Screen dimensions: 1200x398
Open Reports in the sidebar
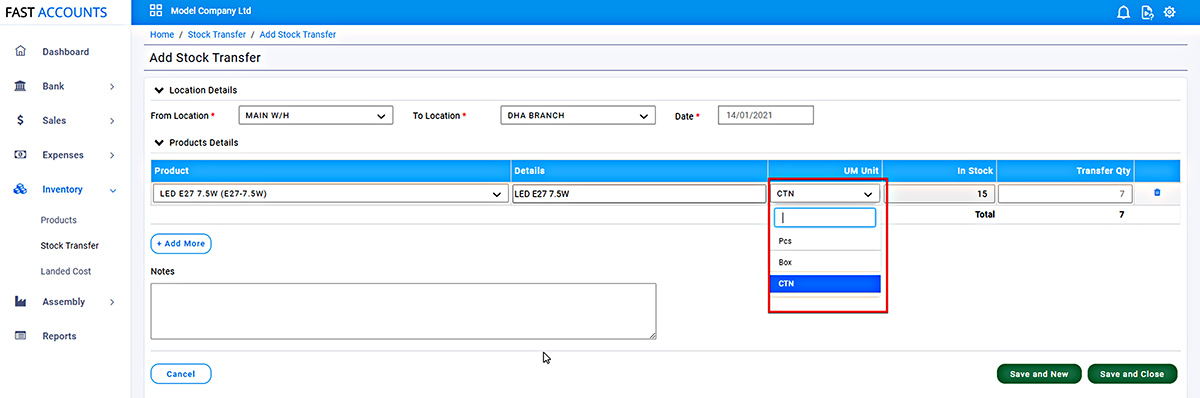tap(59, 336)
